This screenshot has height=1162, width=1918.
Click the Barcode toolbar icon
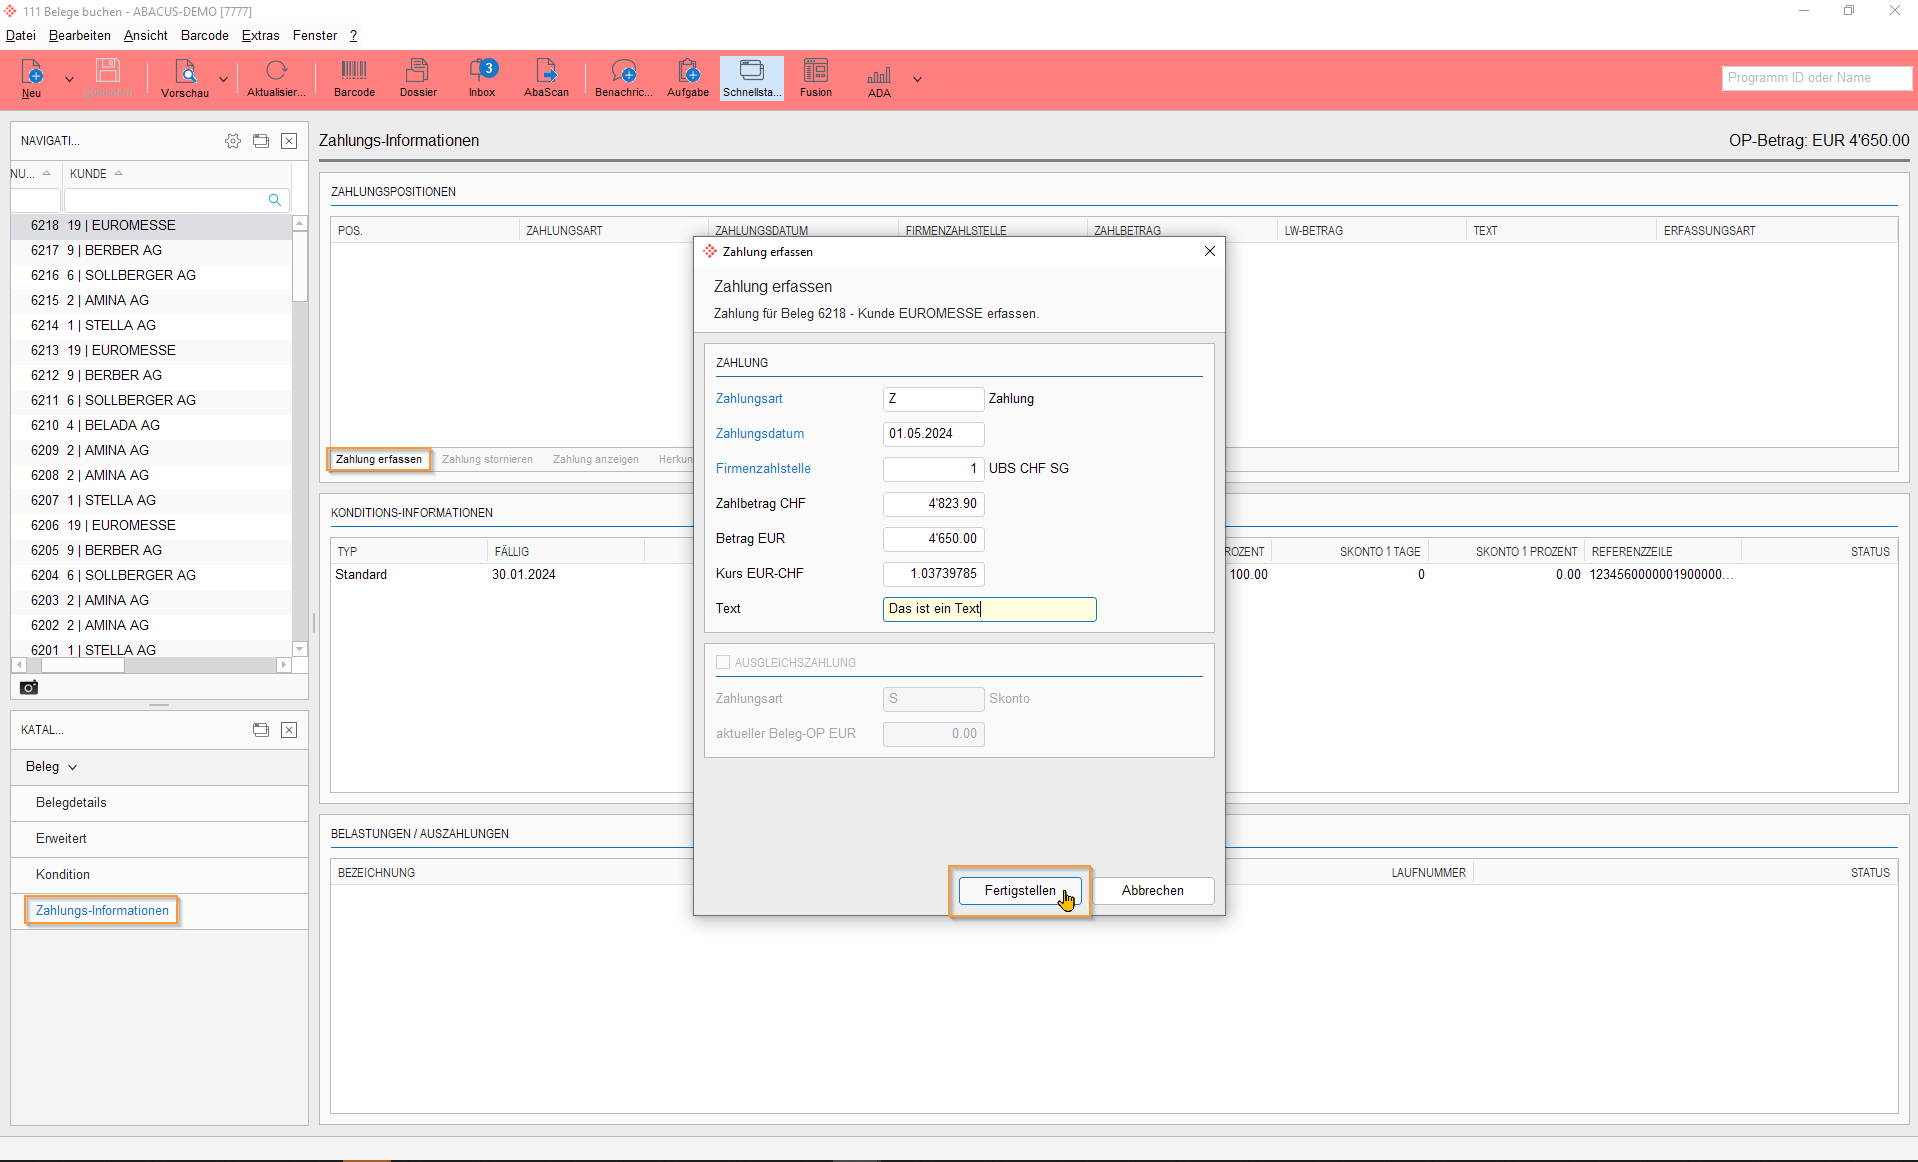point(354,78)
